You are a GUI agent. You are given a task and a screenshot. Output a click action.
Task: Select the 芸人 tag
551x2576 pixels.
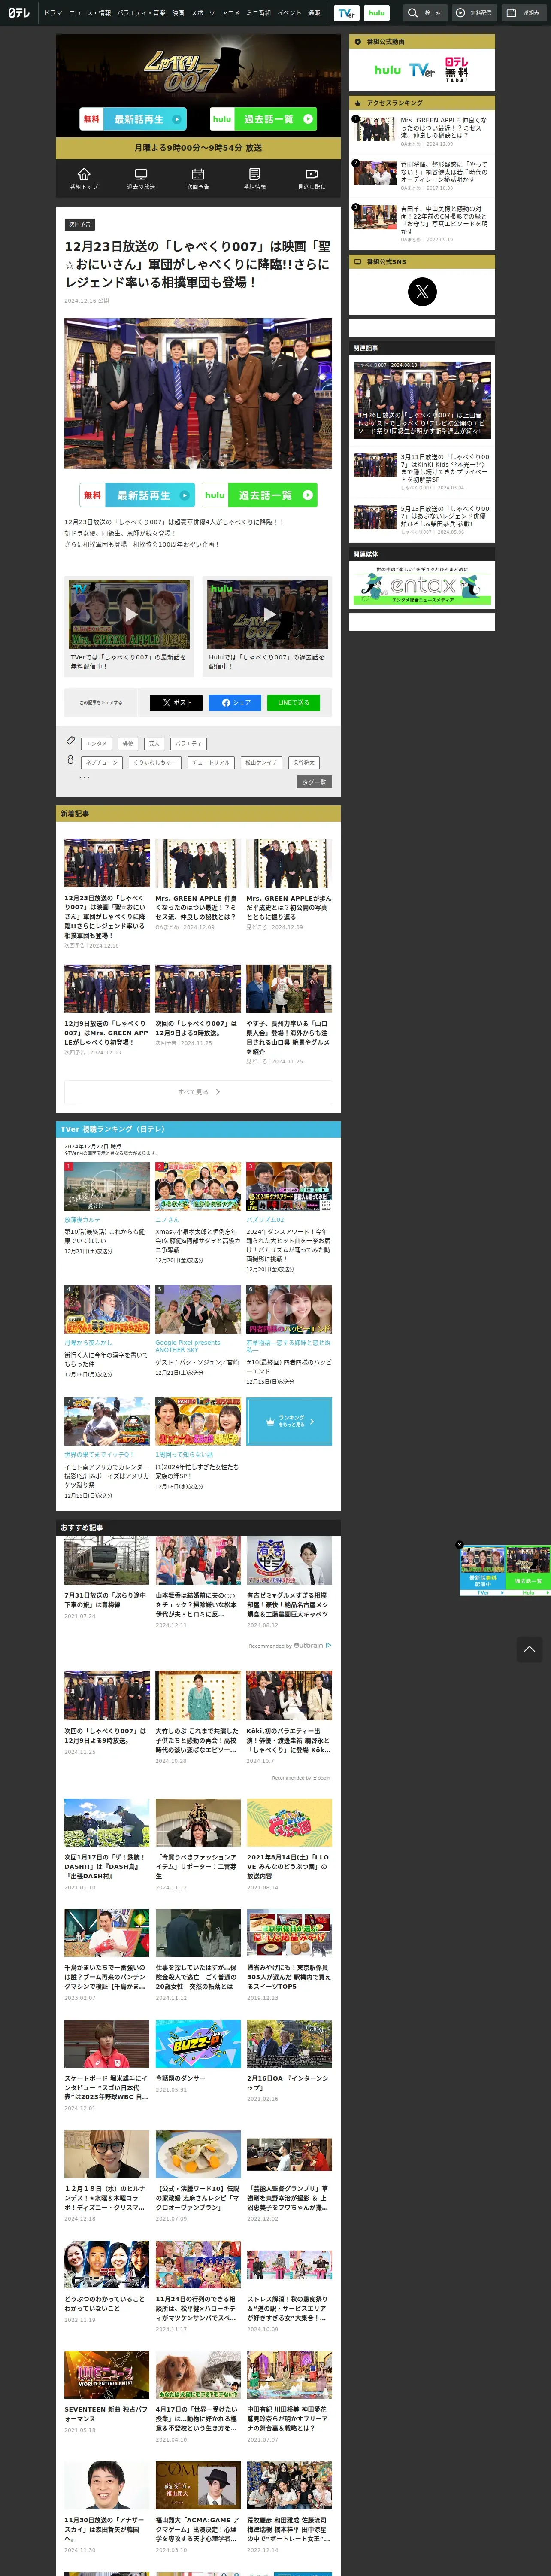[154, 743]
